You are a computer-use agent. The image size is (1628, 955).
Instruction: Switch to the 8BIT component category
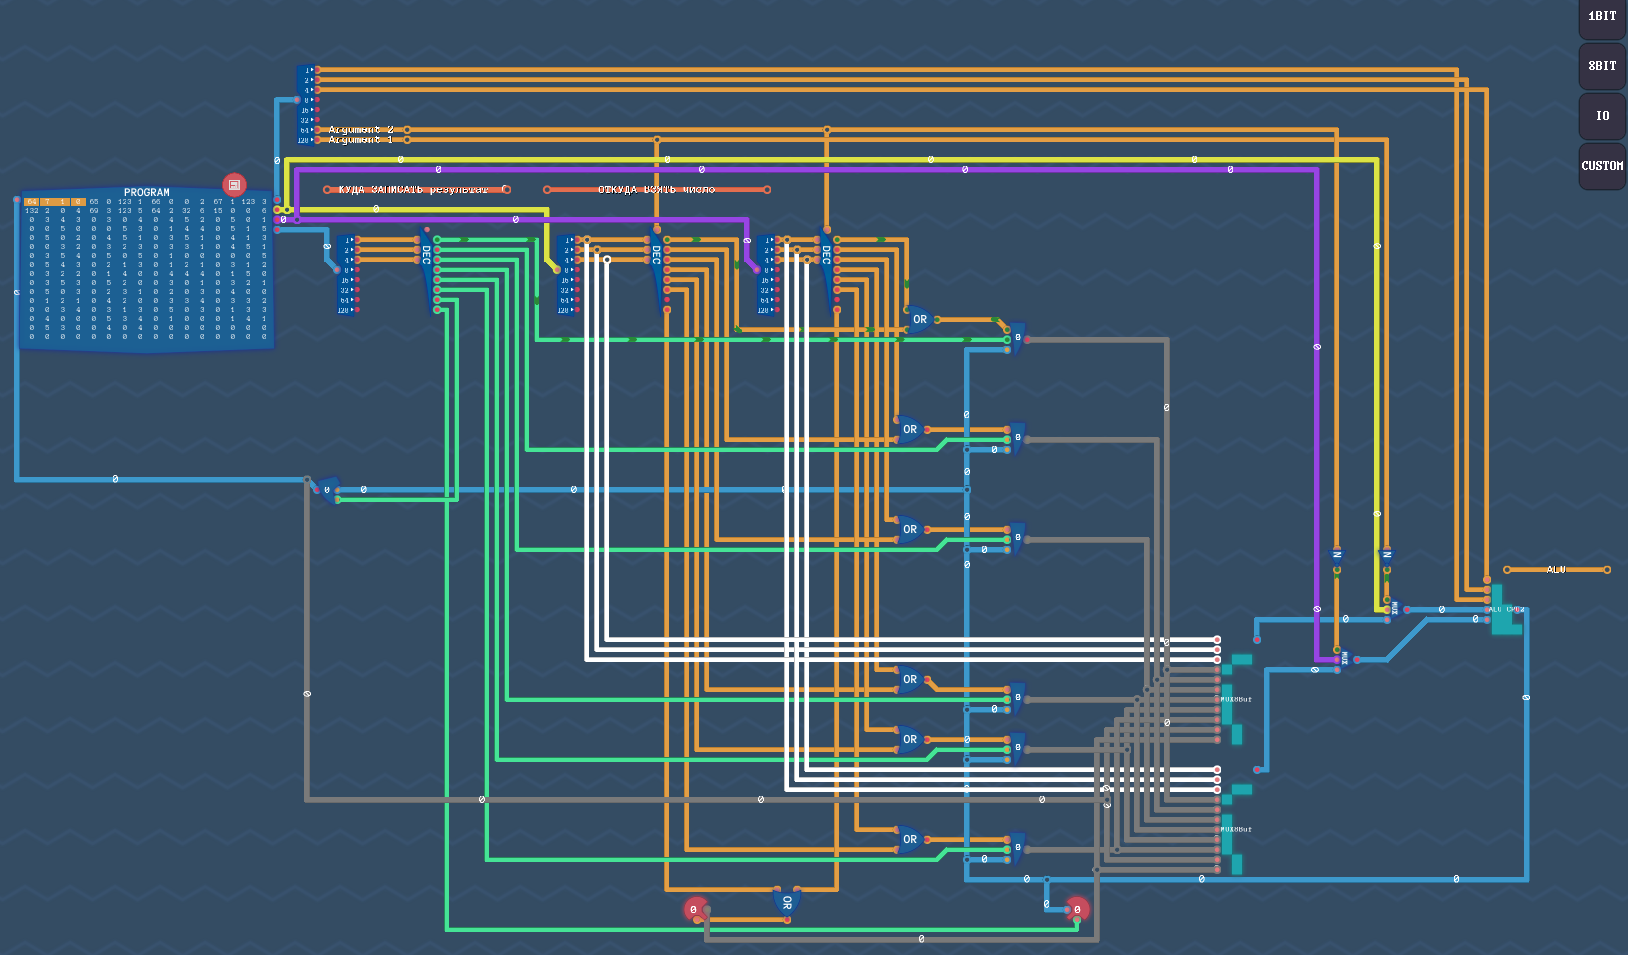pos(1602,66)
